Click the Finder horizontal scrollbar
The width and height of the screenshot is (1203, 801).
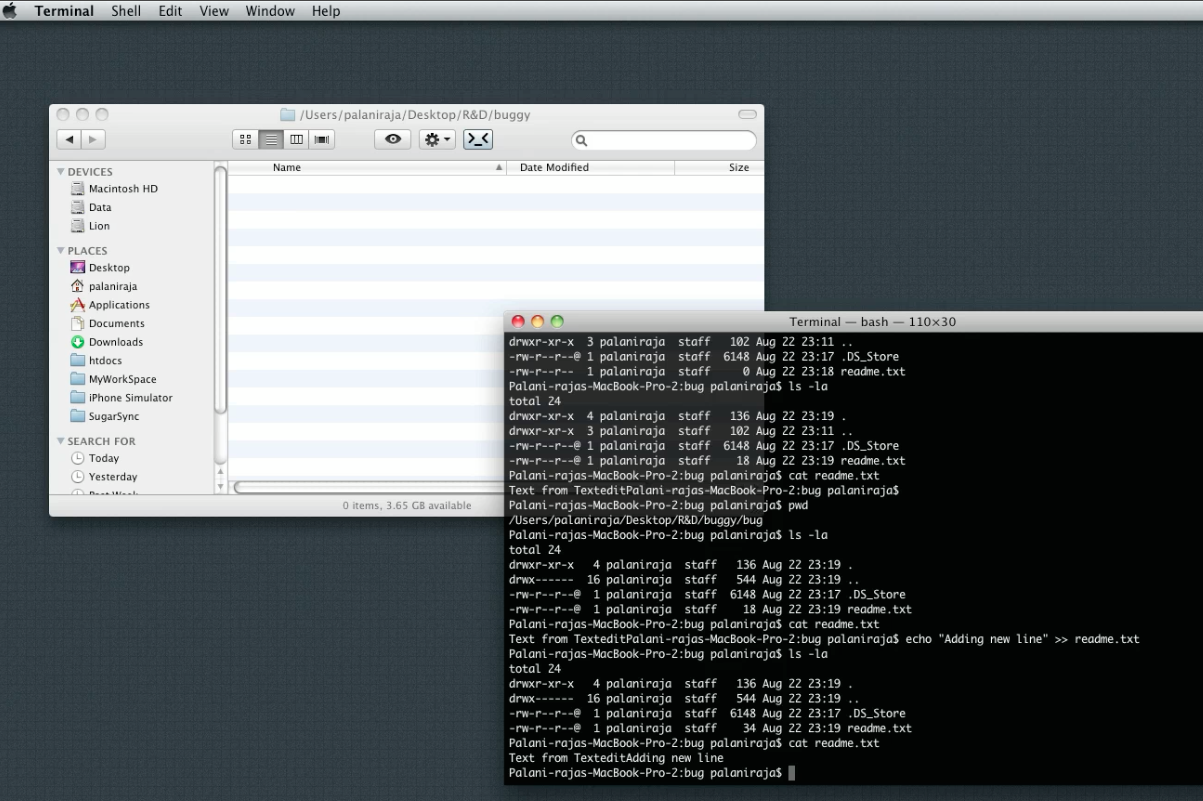[368, 488]
